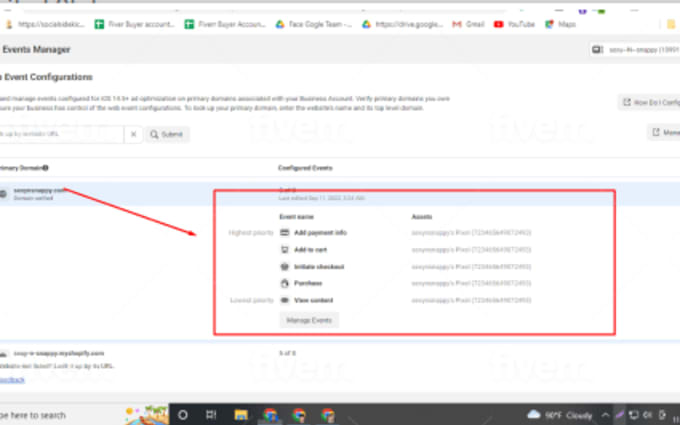Select the View content event name
The image size is (680, 425).
(314, 300)
